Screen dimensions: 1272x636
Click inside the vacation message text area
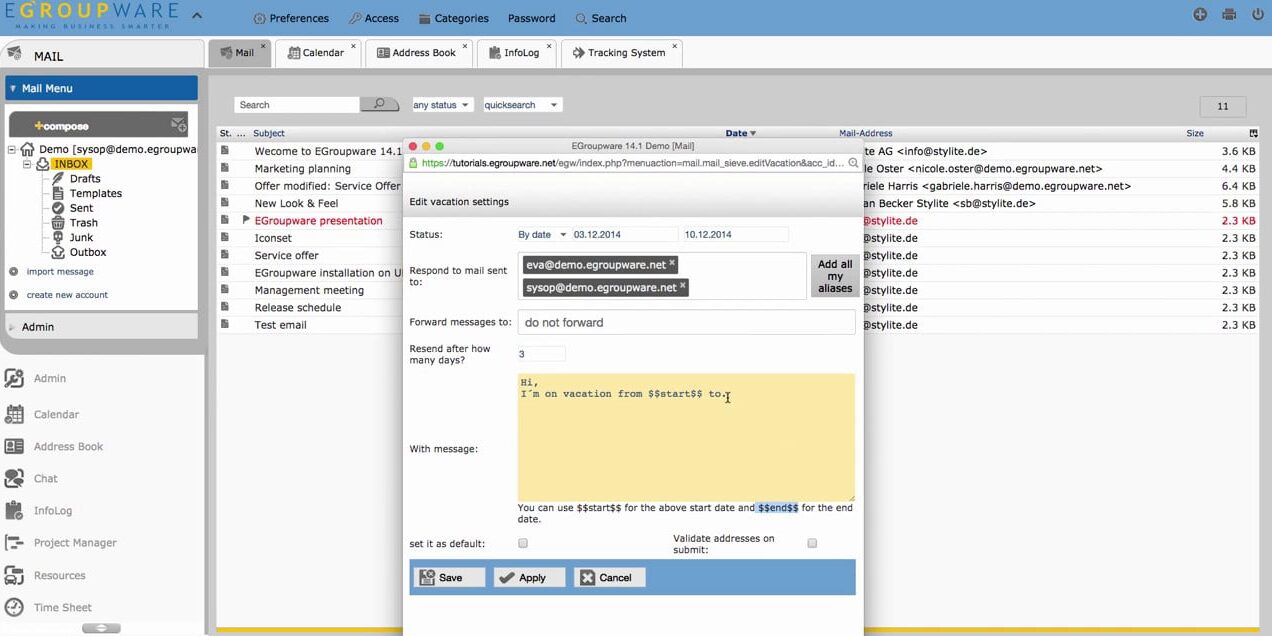686,437
